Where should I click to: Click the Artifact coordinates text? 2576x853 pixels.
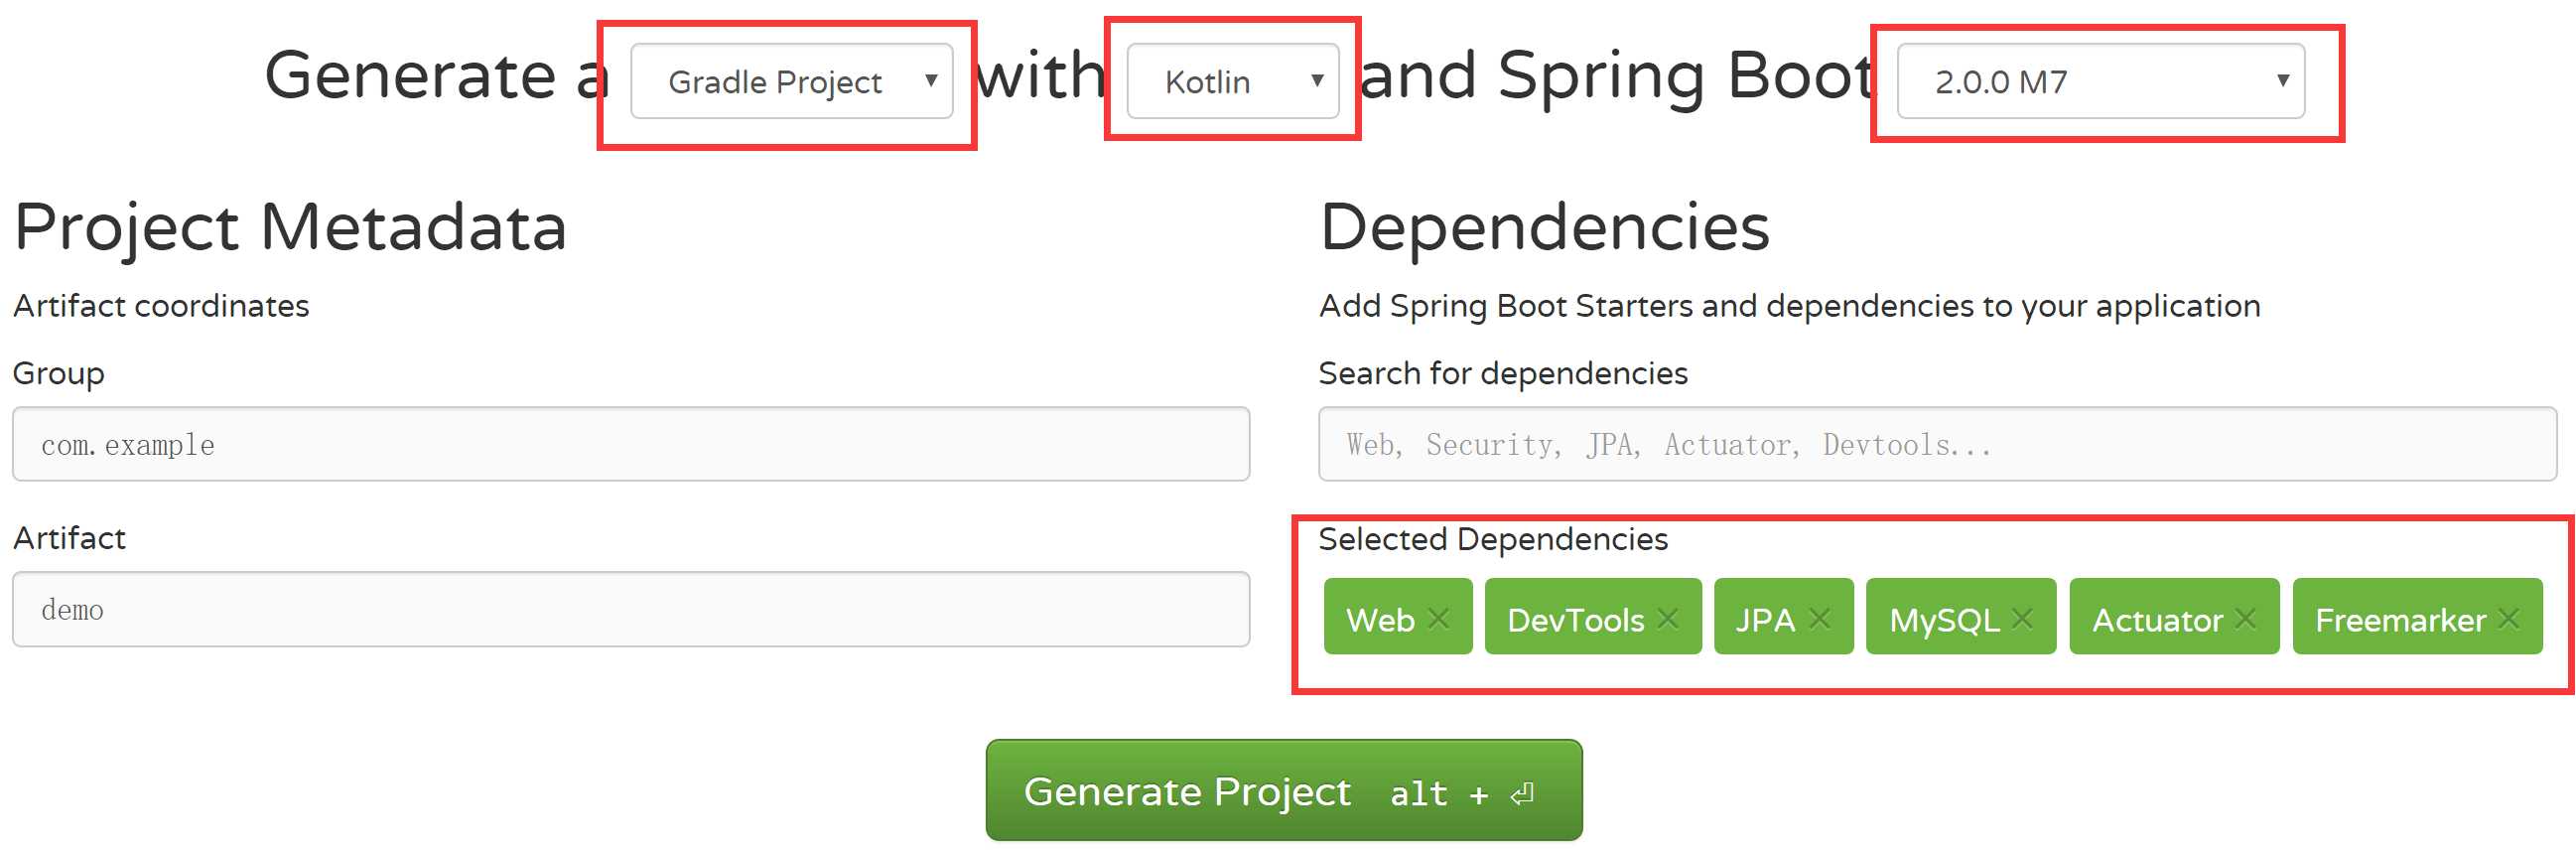[161, 306]
